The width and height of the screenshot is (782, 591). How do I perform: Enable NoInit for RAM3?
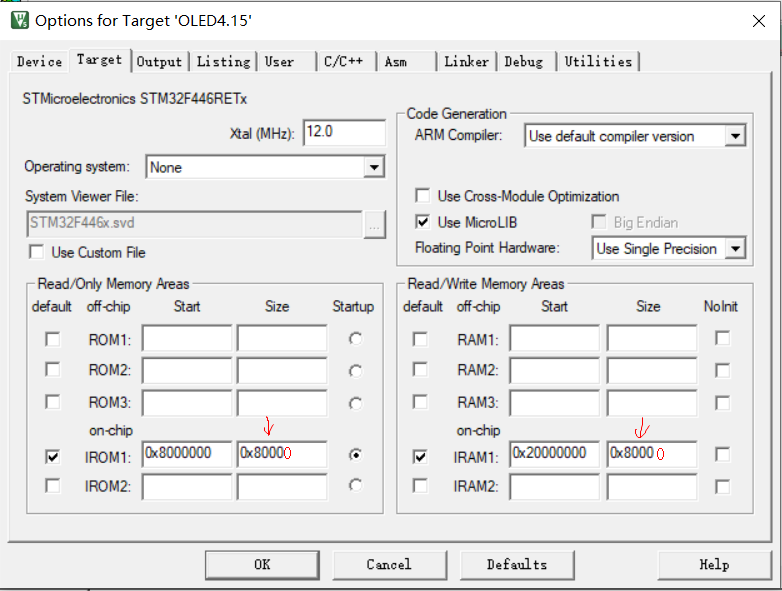(722, 402)
